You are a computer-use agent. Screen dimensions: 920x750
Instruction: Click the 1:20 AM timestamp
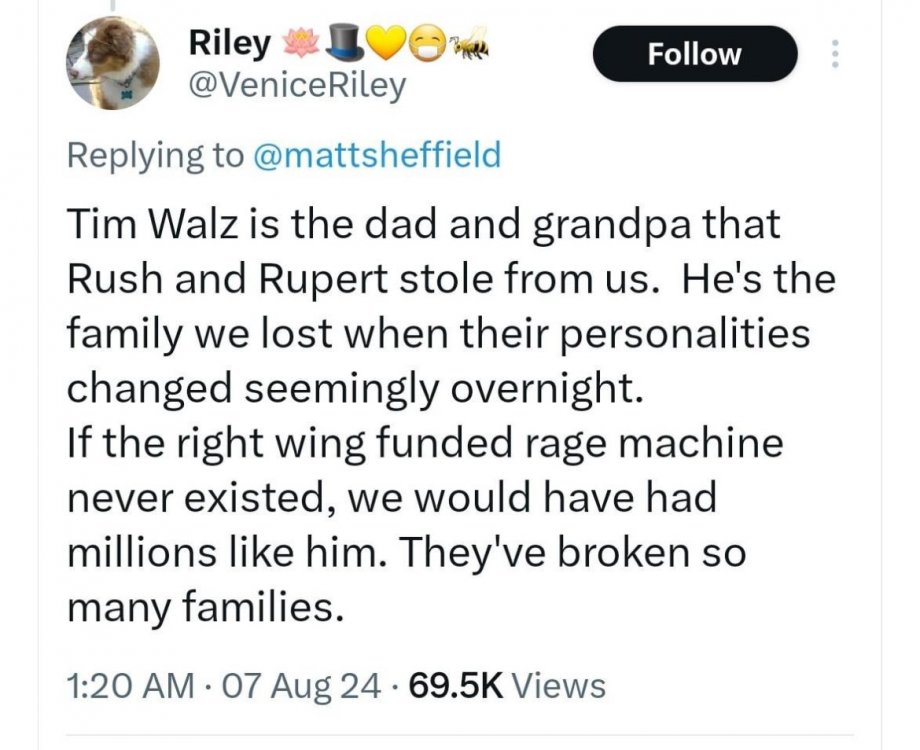tap(130, 686)
